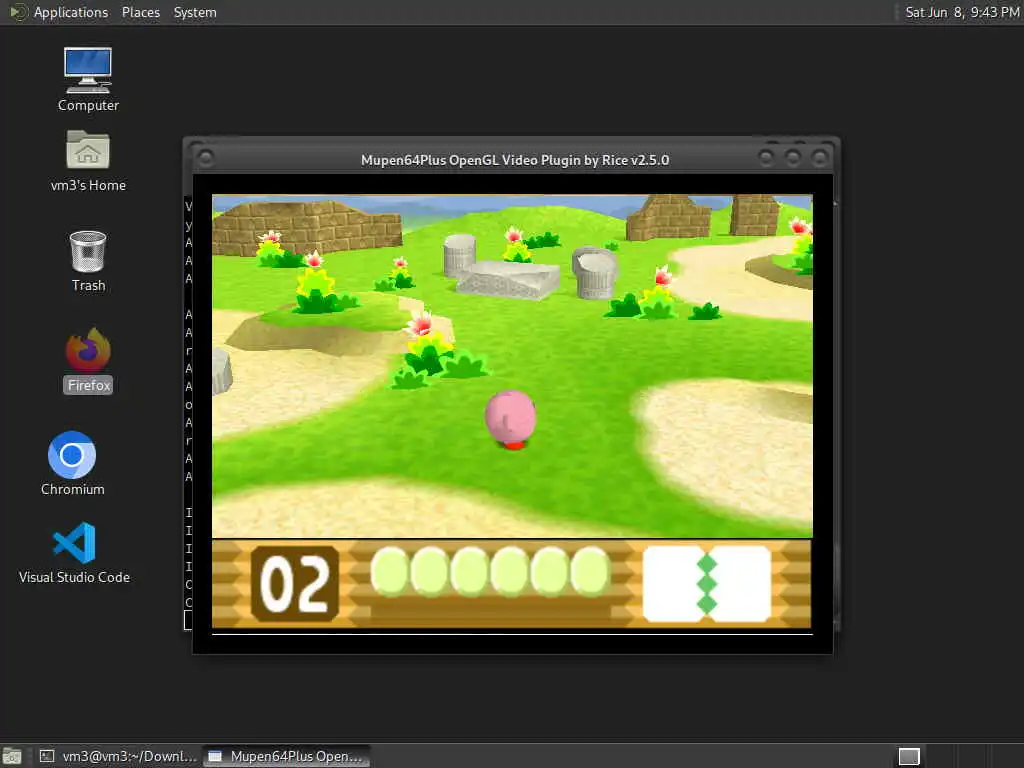Switch to Mupen64Plus taskbar entry

pyautogui.click(x=286, y=756)
